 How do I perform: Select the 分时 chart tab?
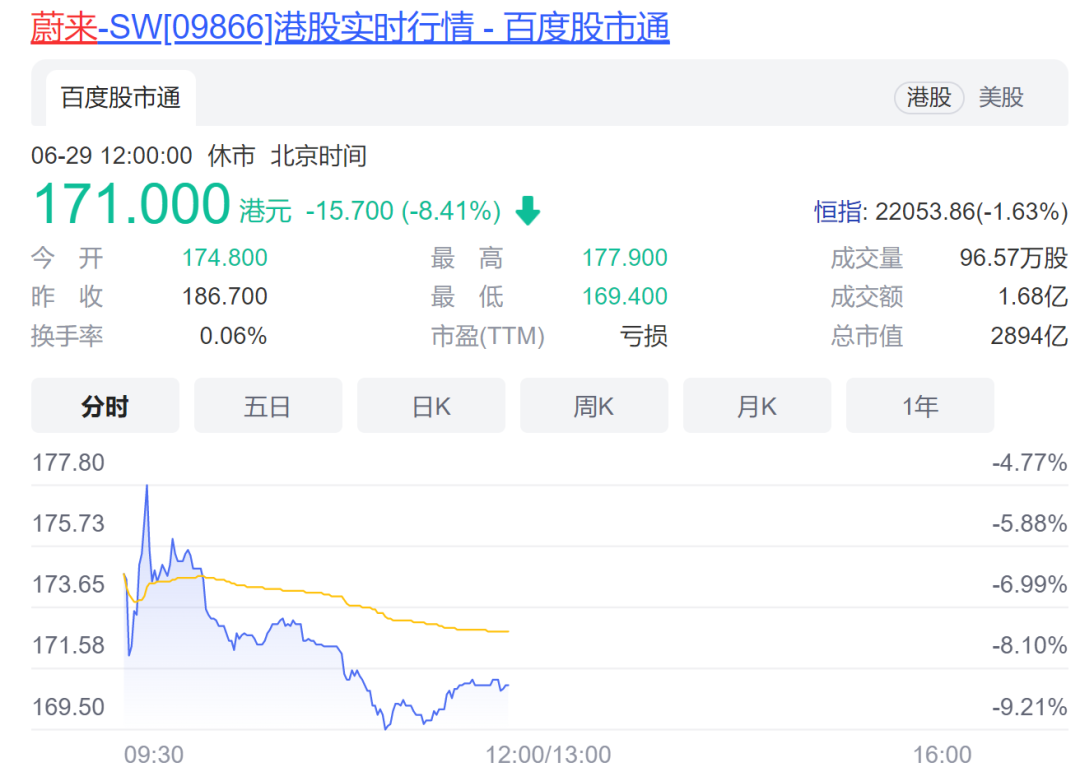(x=105, y=406)
